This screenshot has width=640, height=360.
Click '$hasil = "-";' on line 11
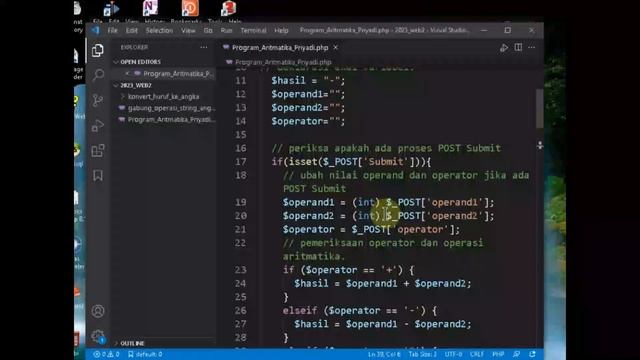tap(308, 81)
